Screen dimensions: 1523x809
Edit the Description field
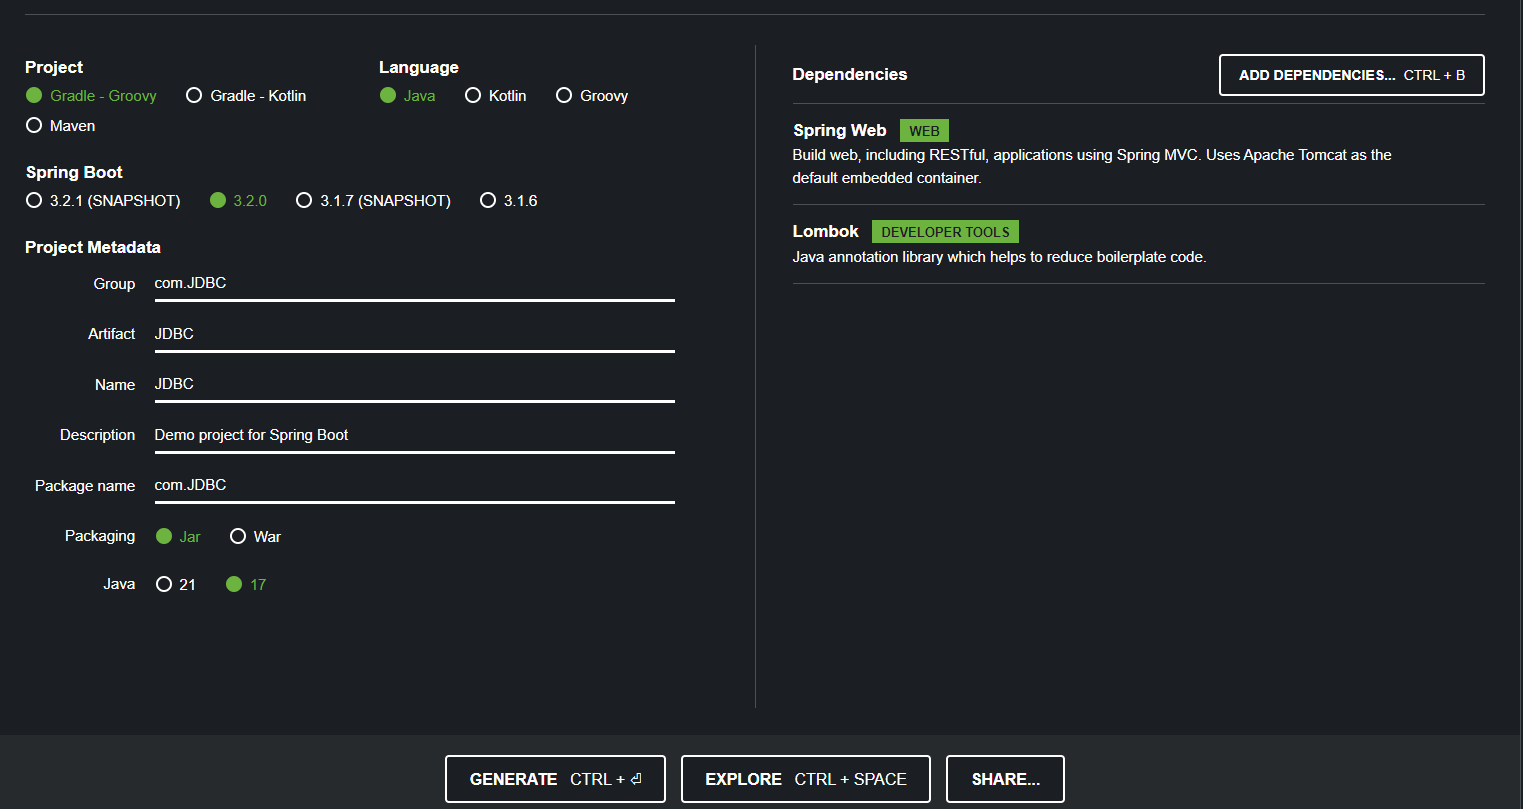tap(414, 435)
